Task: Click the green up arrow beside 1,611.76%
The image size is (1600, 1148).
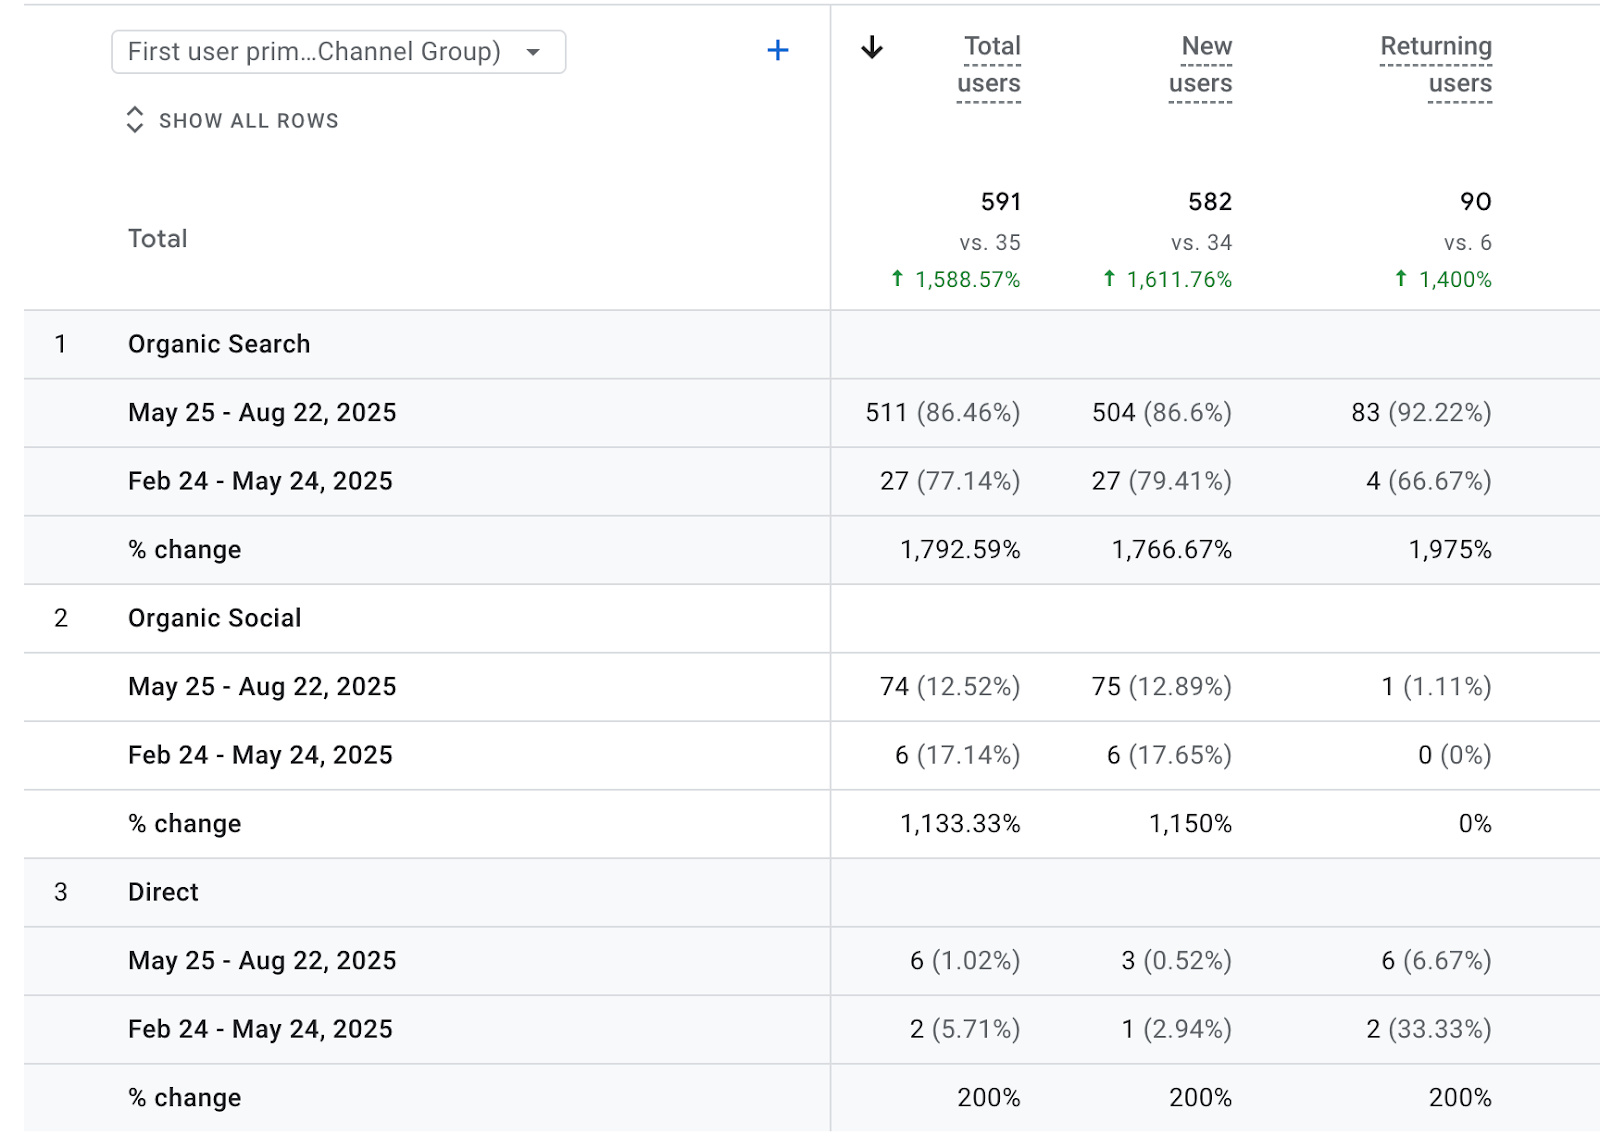Action: (x=1109, y=279)
